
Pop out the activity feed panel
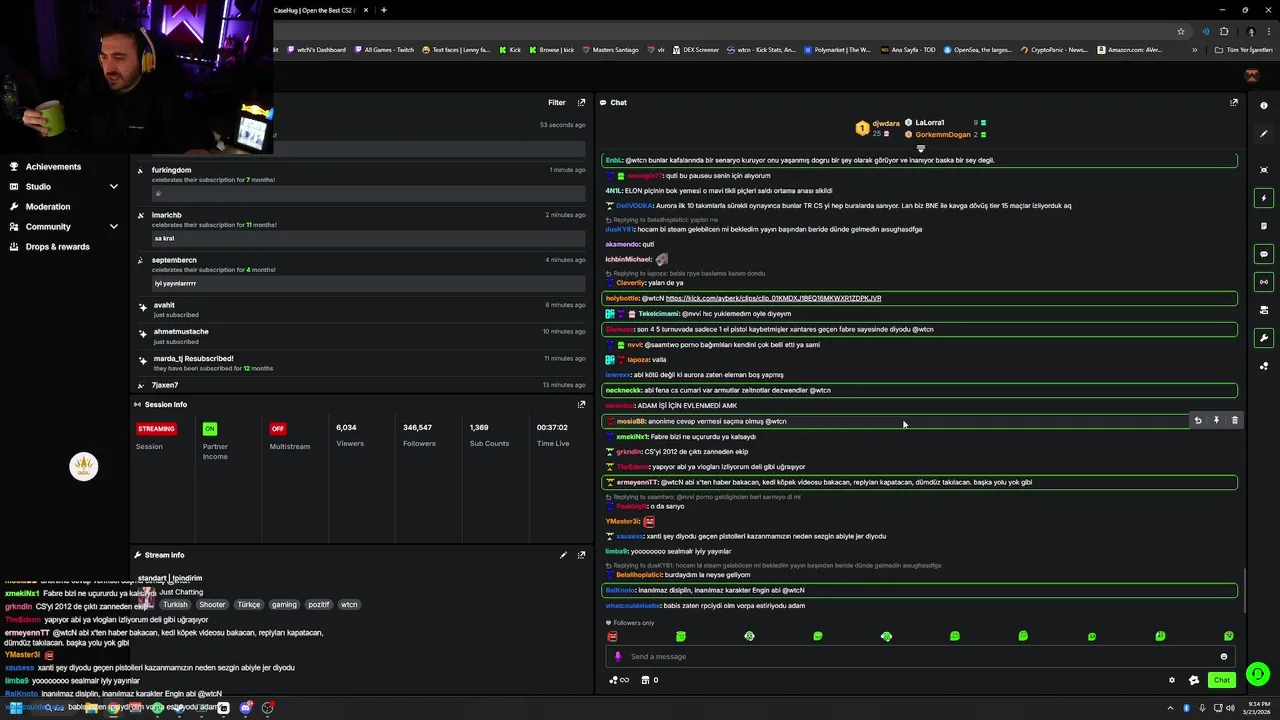(x=581, y=102)
